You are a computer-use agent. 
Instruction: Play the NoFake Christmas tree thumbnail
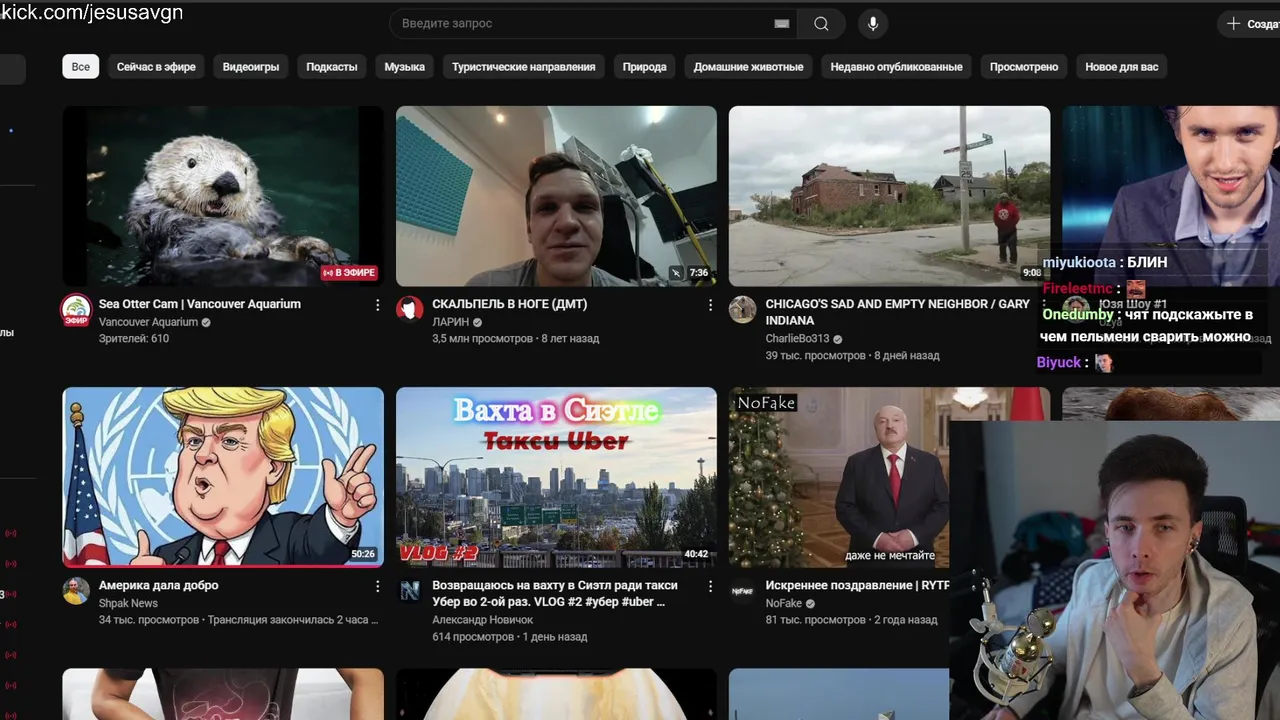click(x=839, y=477)
